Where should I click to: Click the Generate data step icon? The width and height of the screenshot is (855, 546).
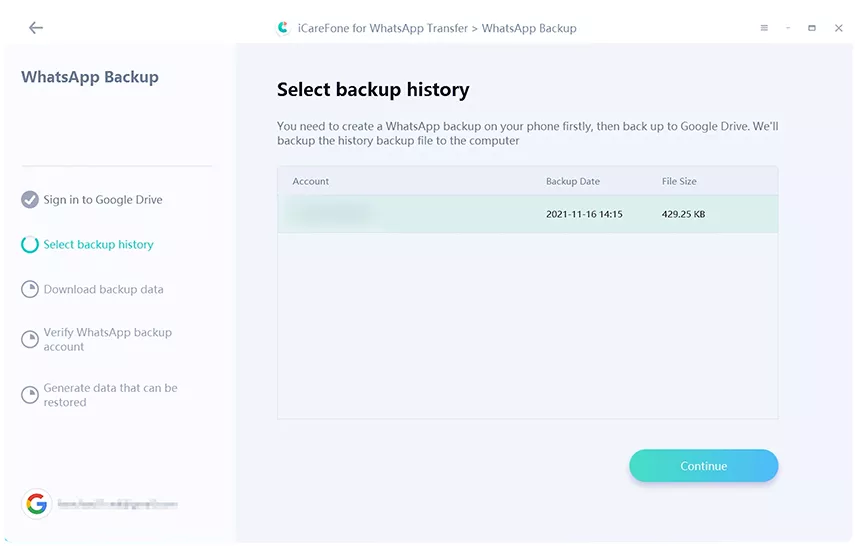pyautogui.click(x=30, y=395)
